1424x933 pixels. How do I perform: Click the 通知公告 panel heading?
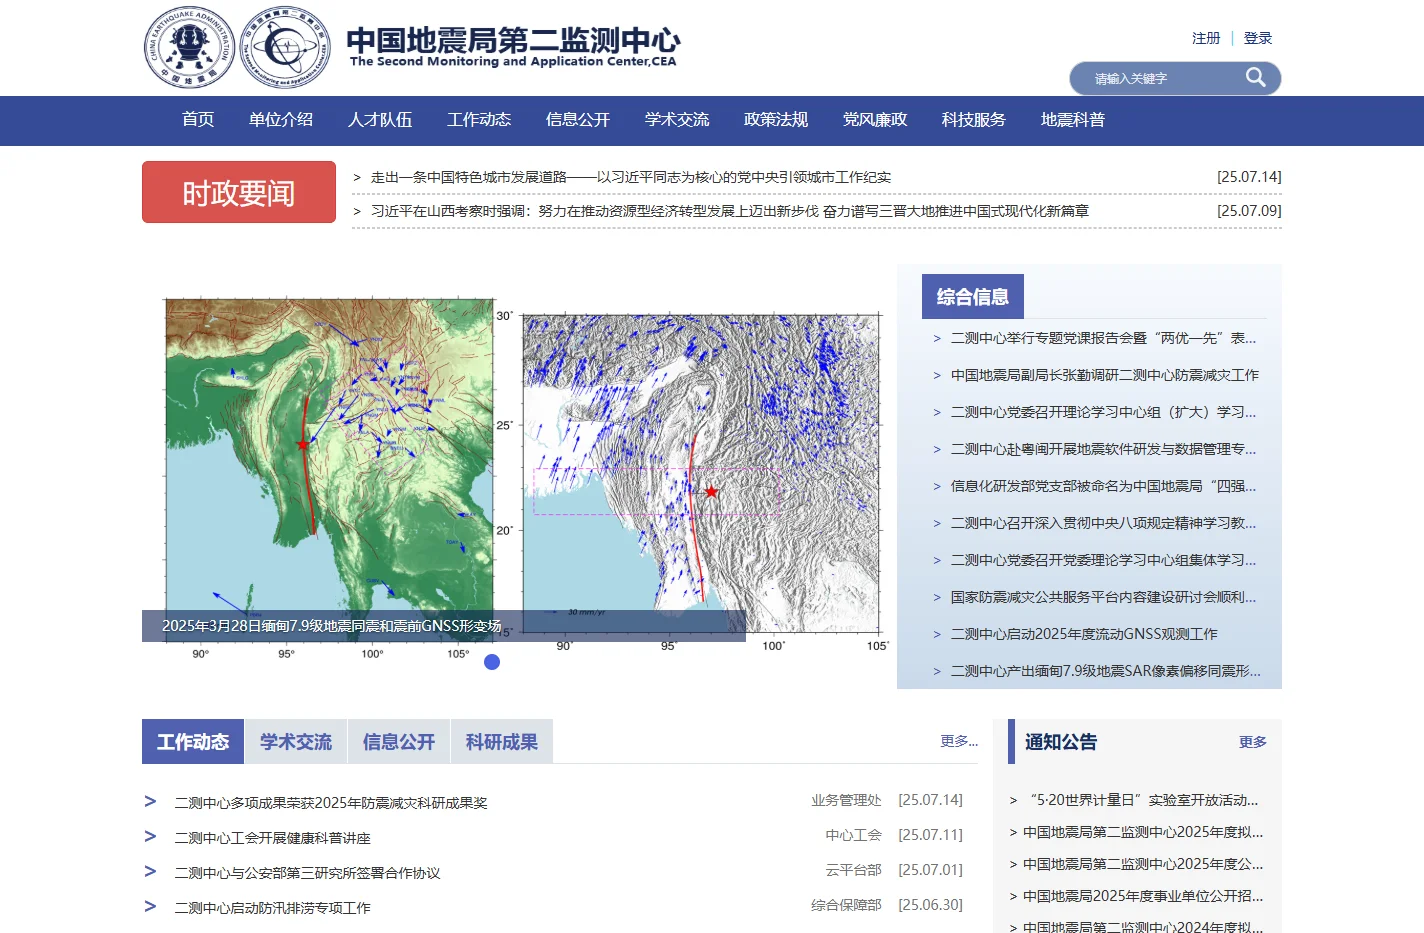pyautogui.click(x=1061, y=742)
